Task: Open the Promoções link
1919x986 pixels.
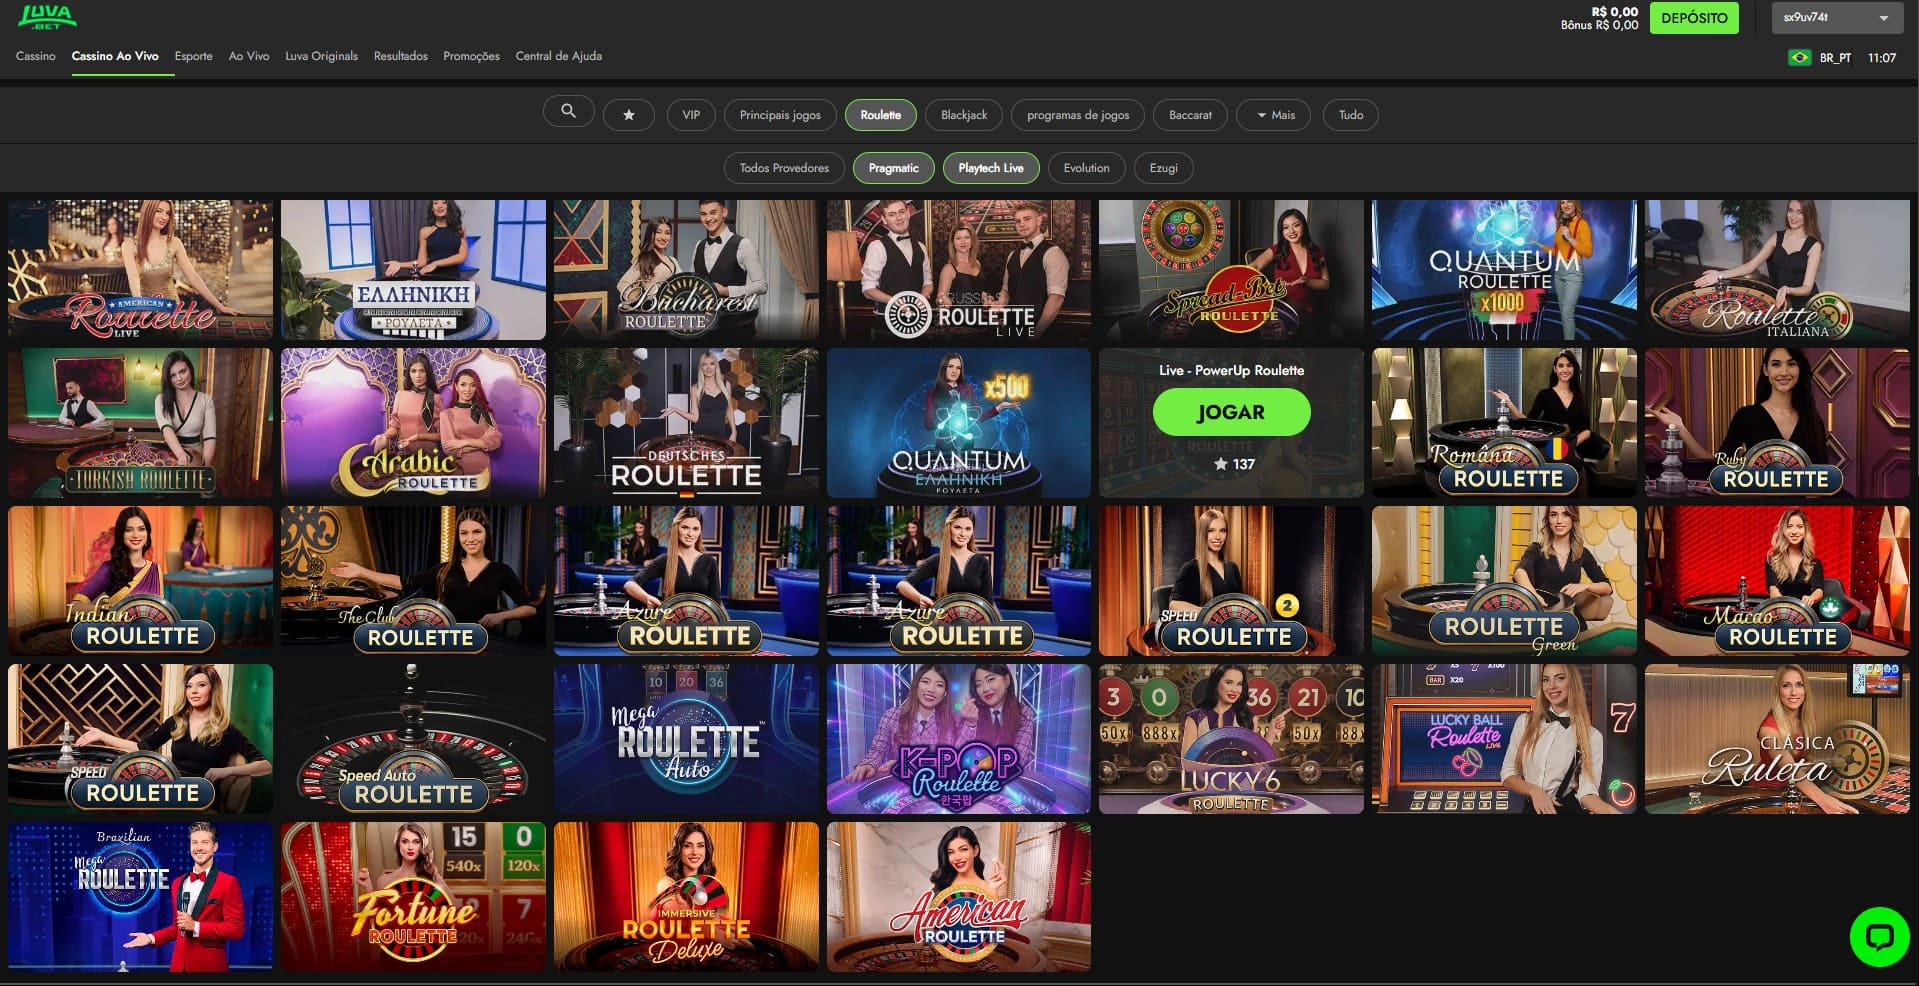Action: click(471, 56)
